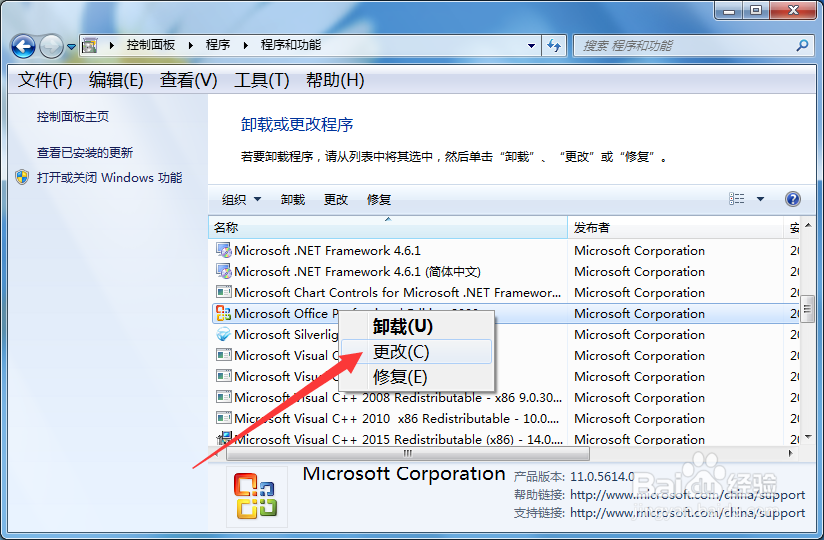Click the magnifier search icon

pyautogui.click(x=802, y=46)
